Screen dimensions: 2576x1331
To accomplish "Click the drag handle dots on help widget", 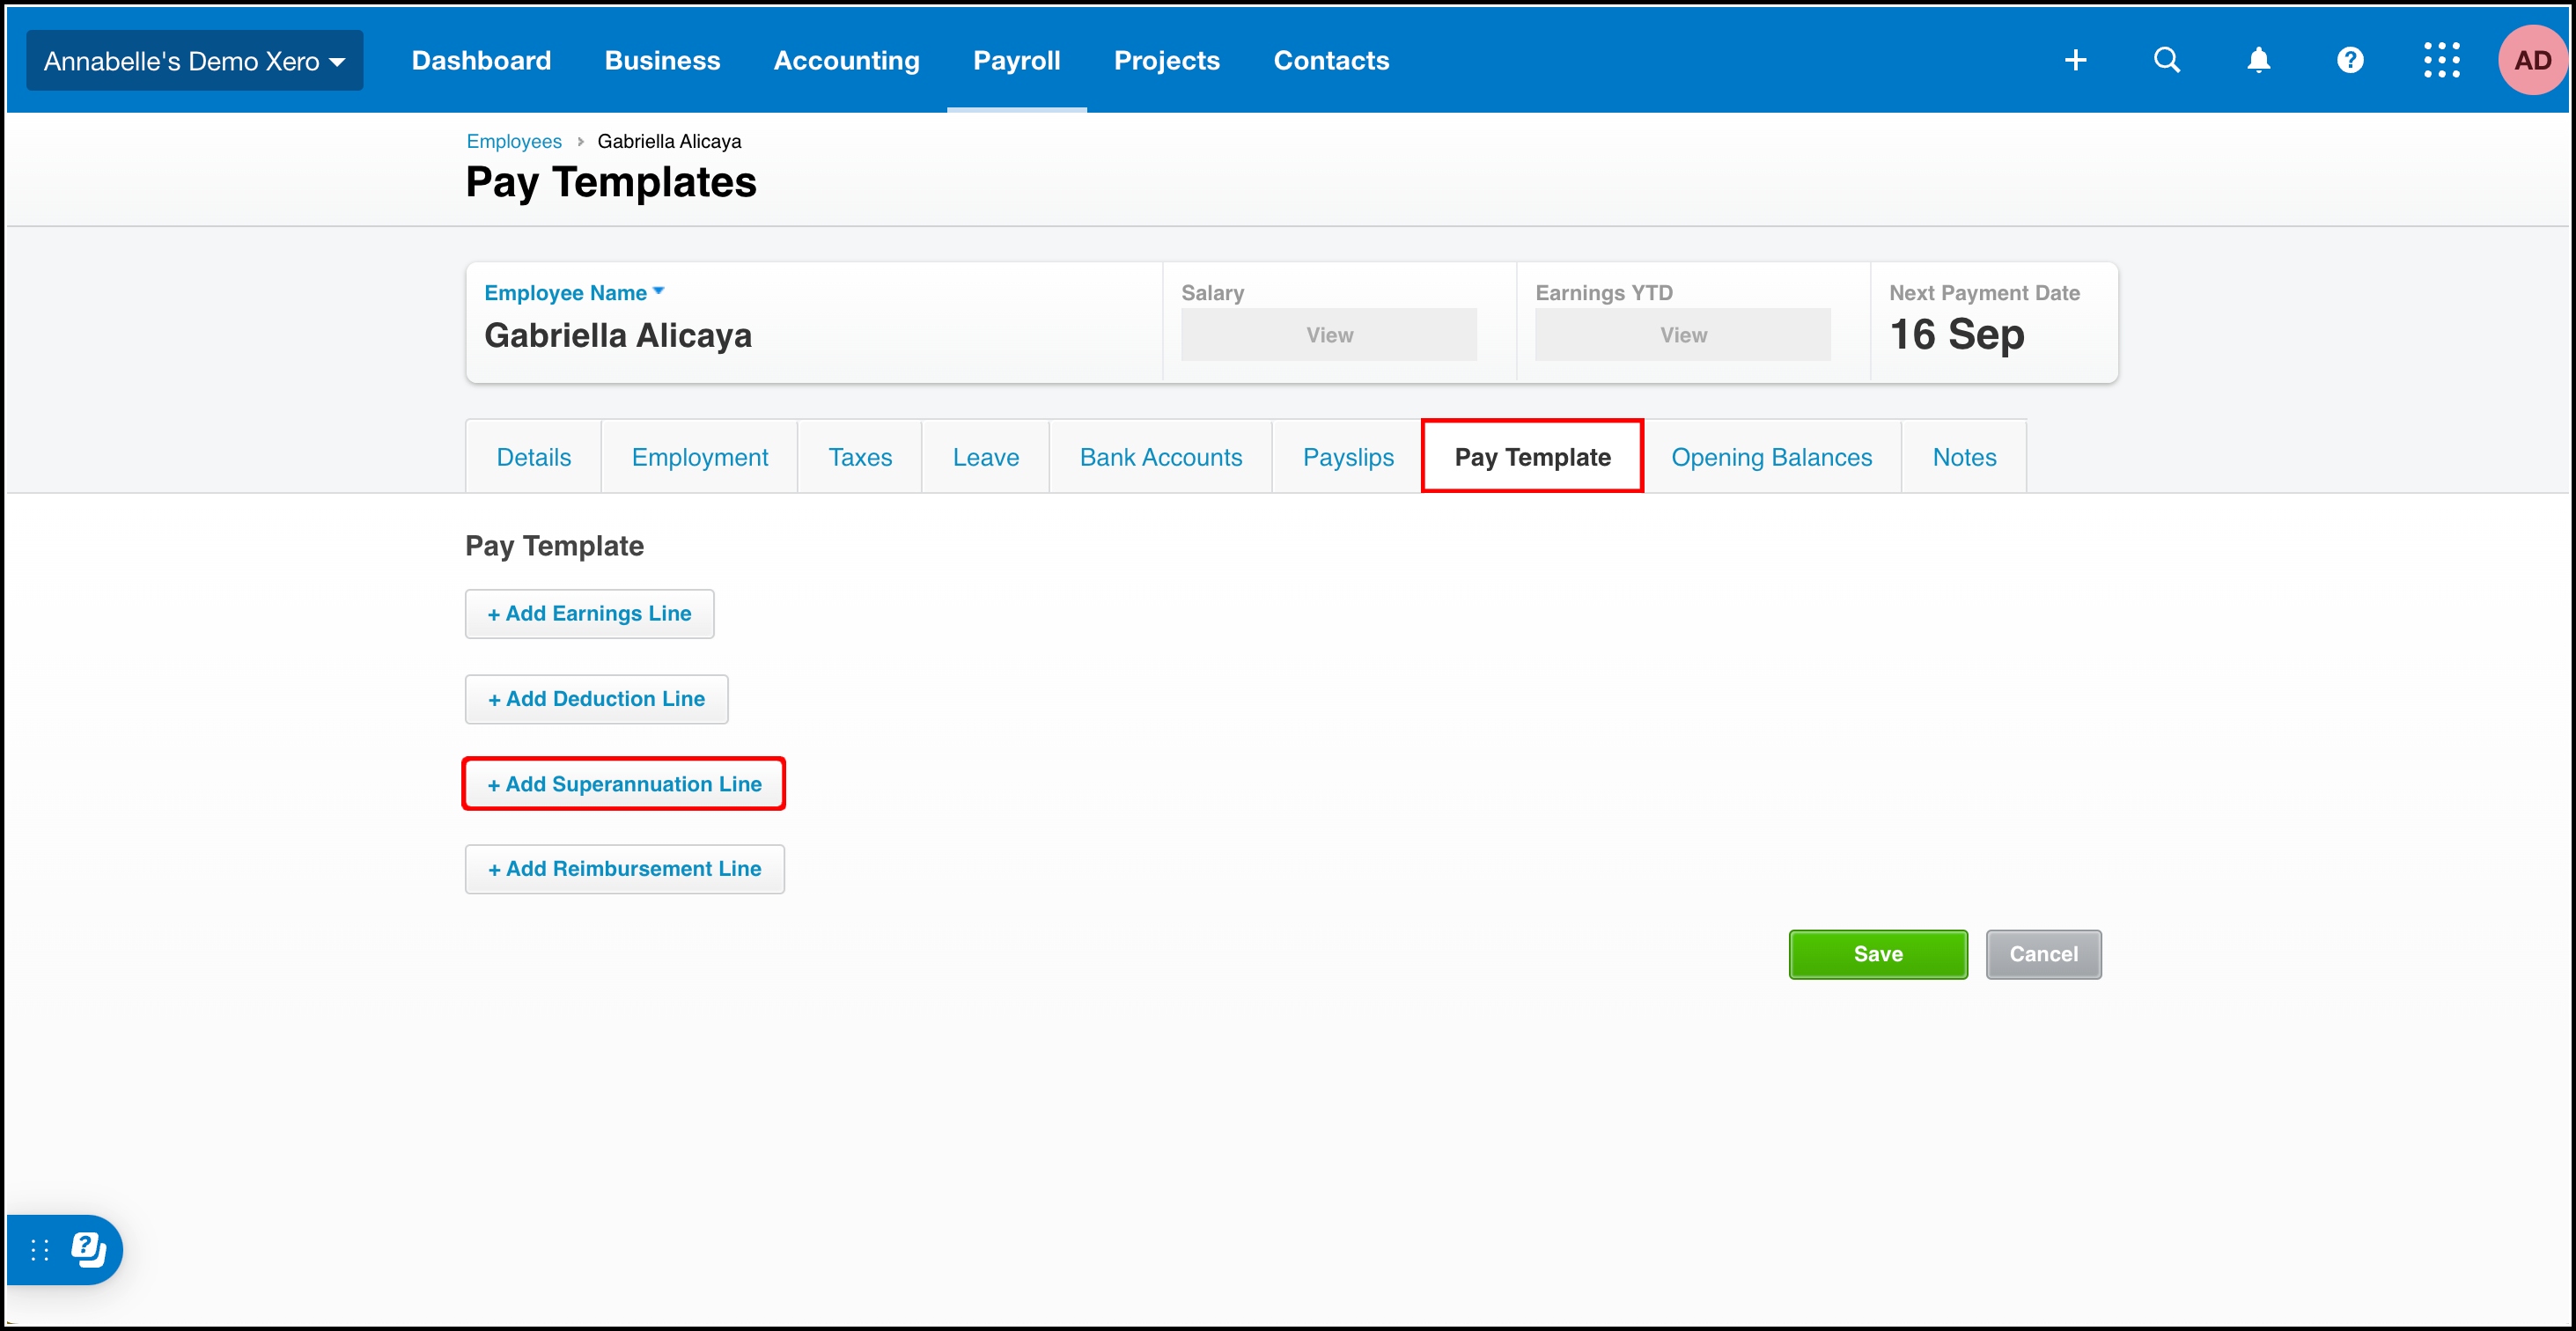I will pyautogui.click(x=39, y=1249).
